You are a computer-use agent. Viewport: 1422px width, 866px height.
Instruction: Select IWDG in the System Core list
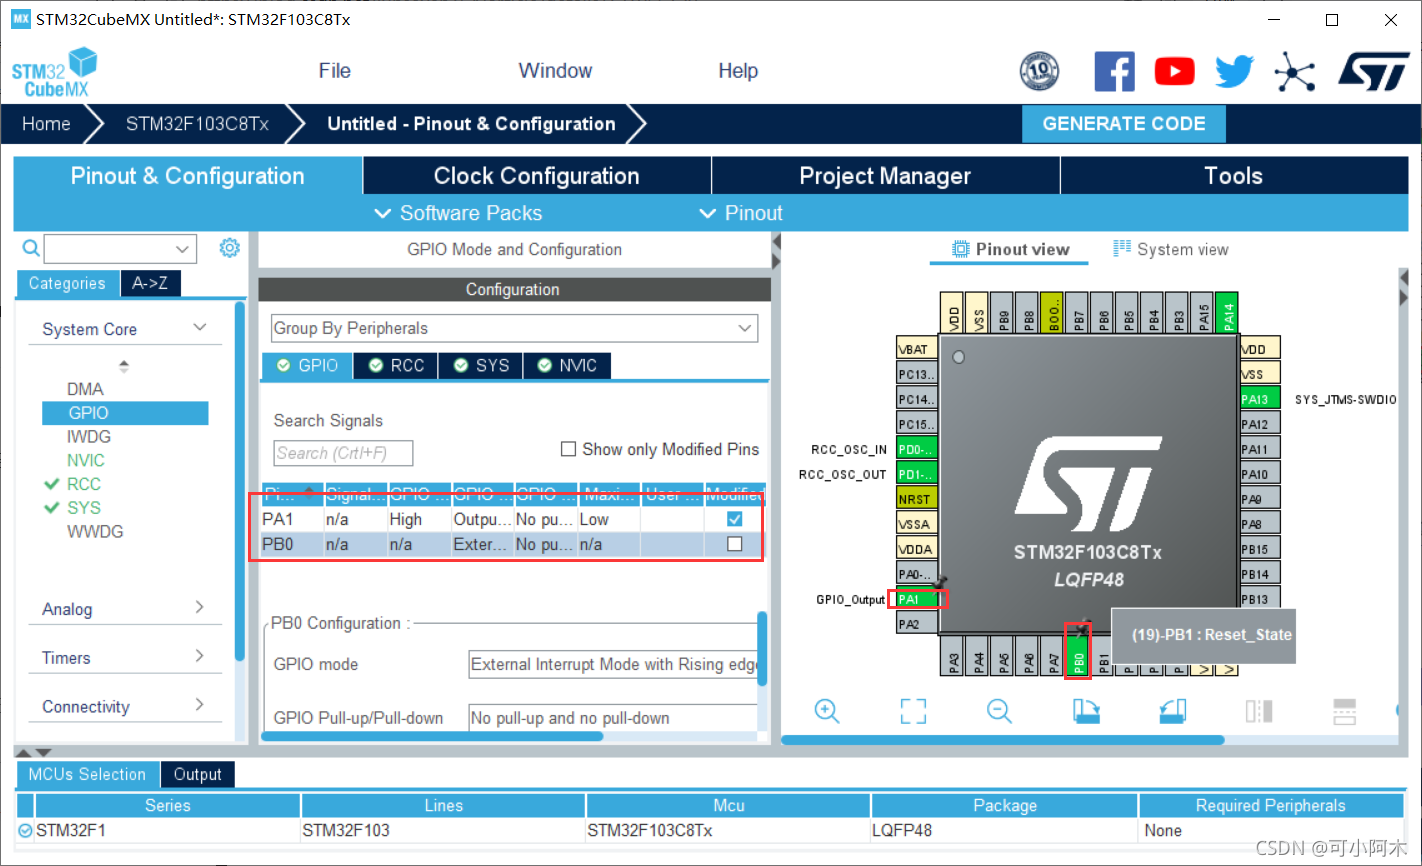tap(89, 437)
